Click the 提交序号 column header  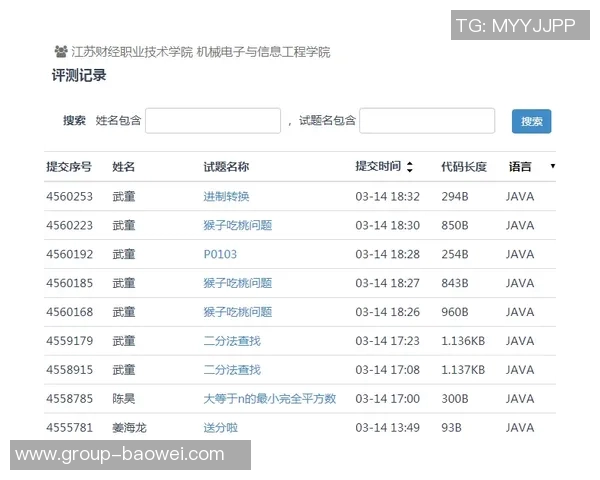pos(69,167)
